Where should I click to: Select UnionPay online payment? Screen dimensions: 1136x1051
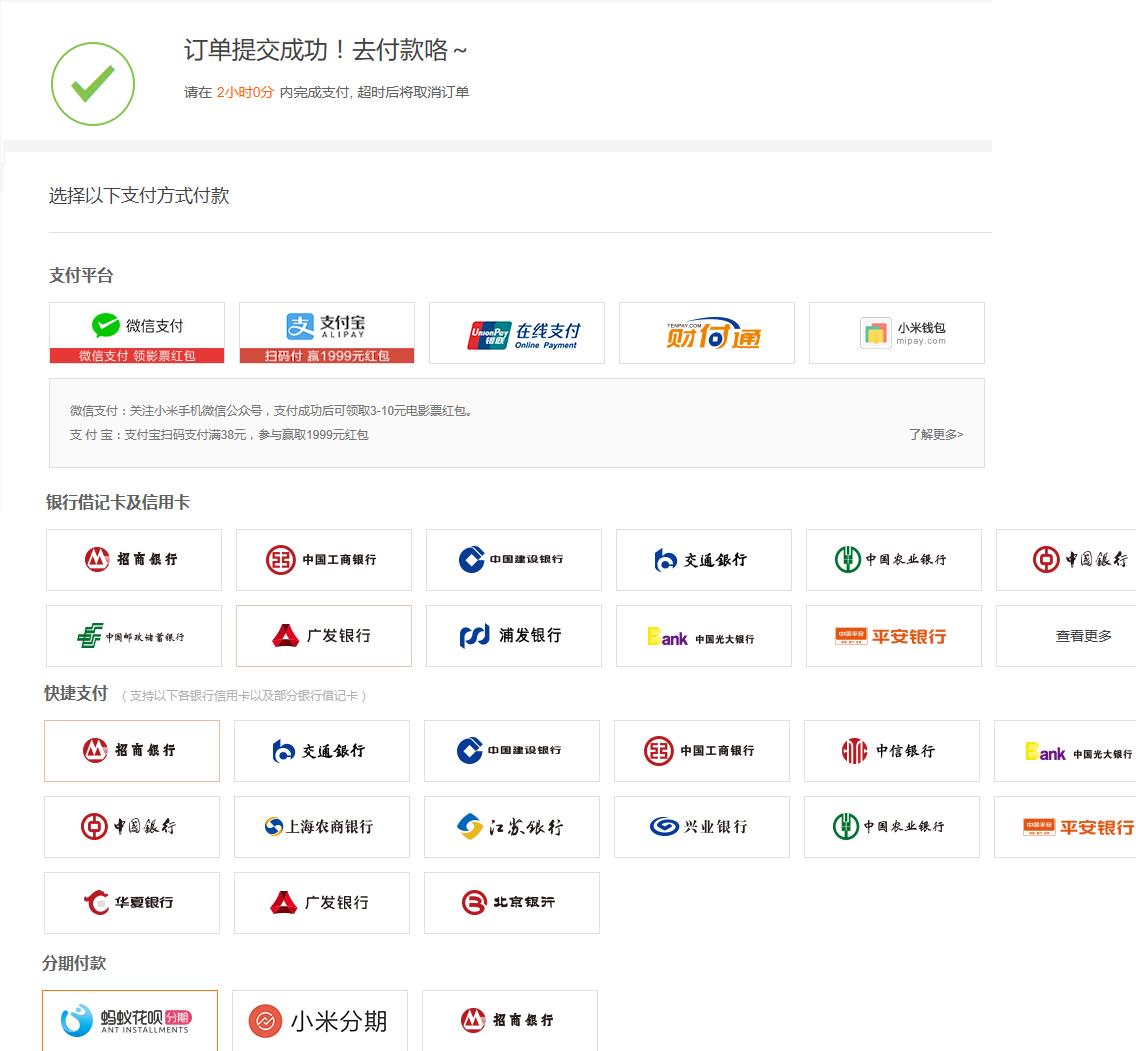(x=516, y=333)
